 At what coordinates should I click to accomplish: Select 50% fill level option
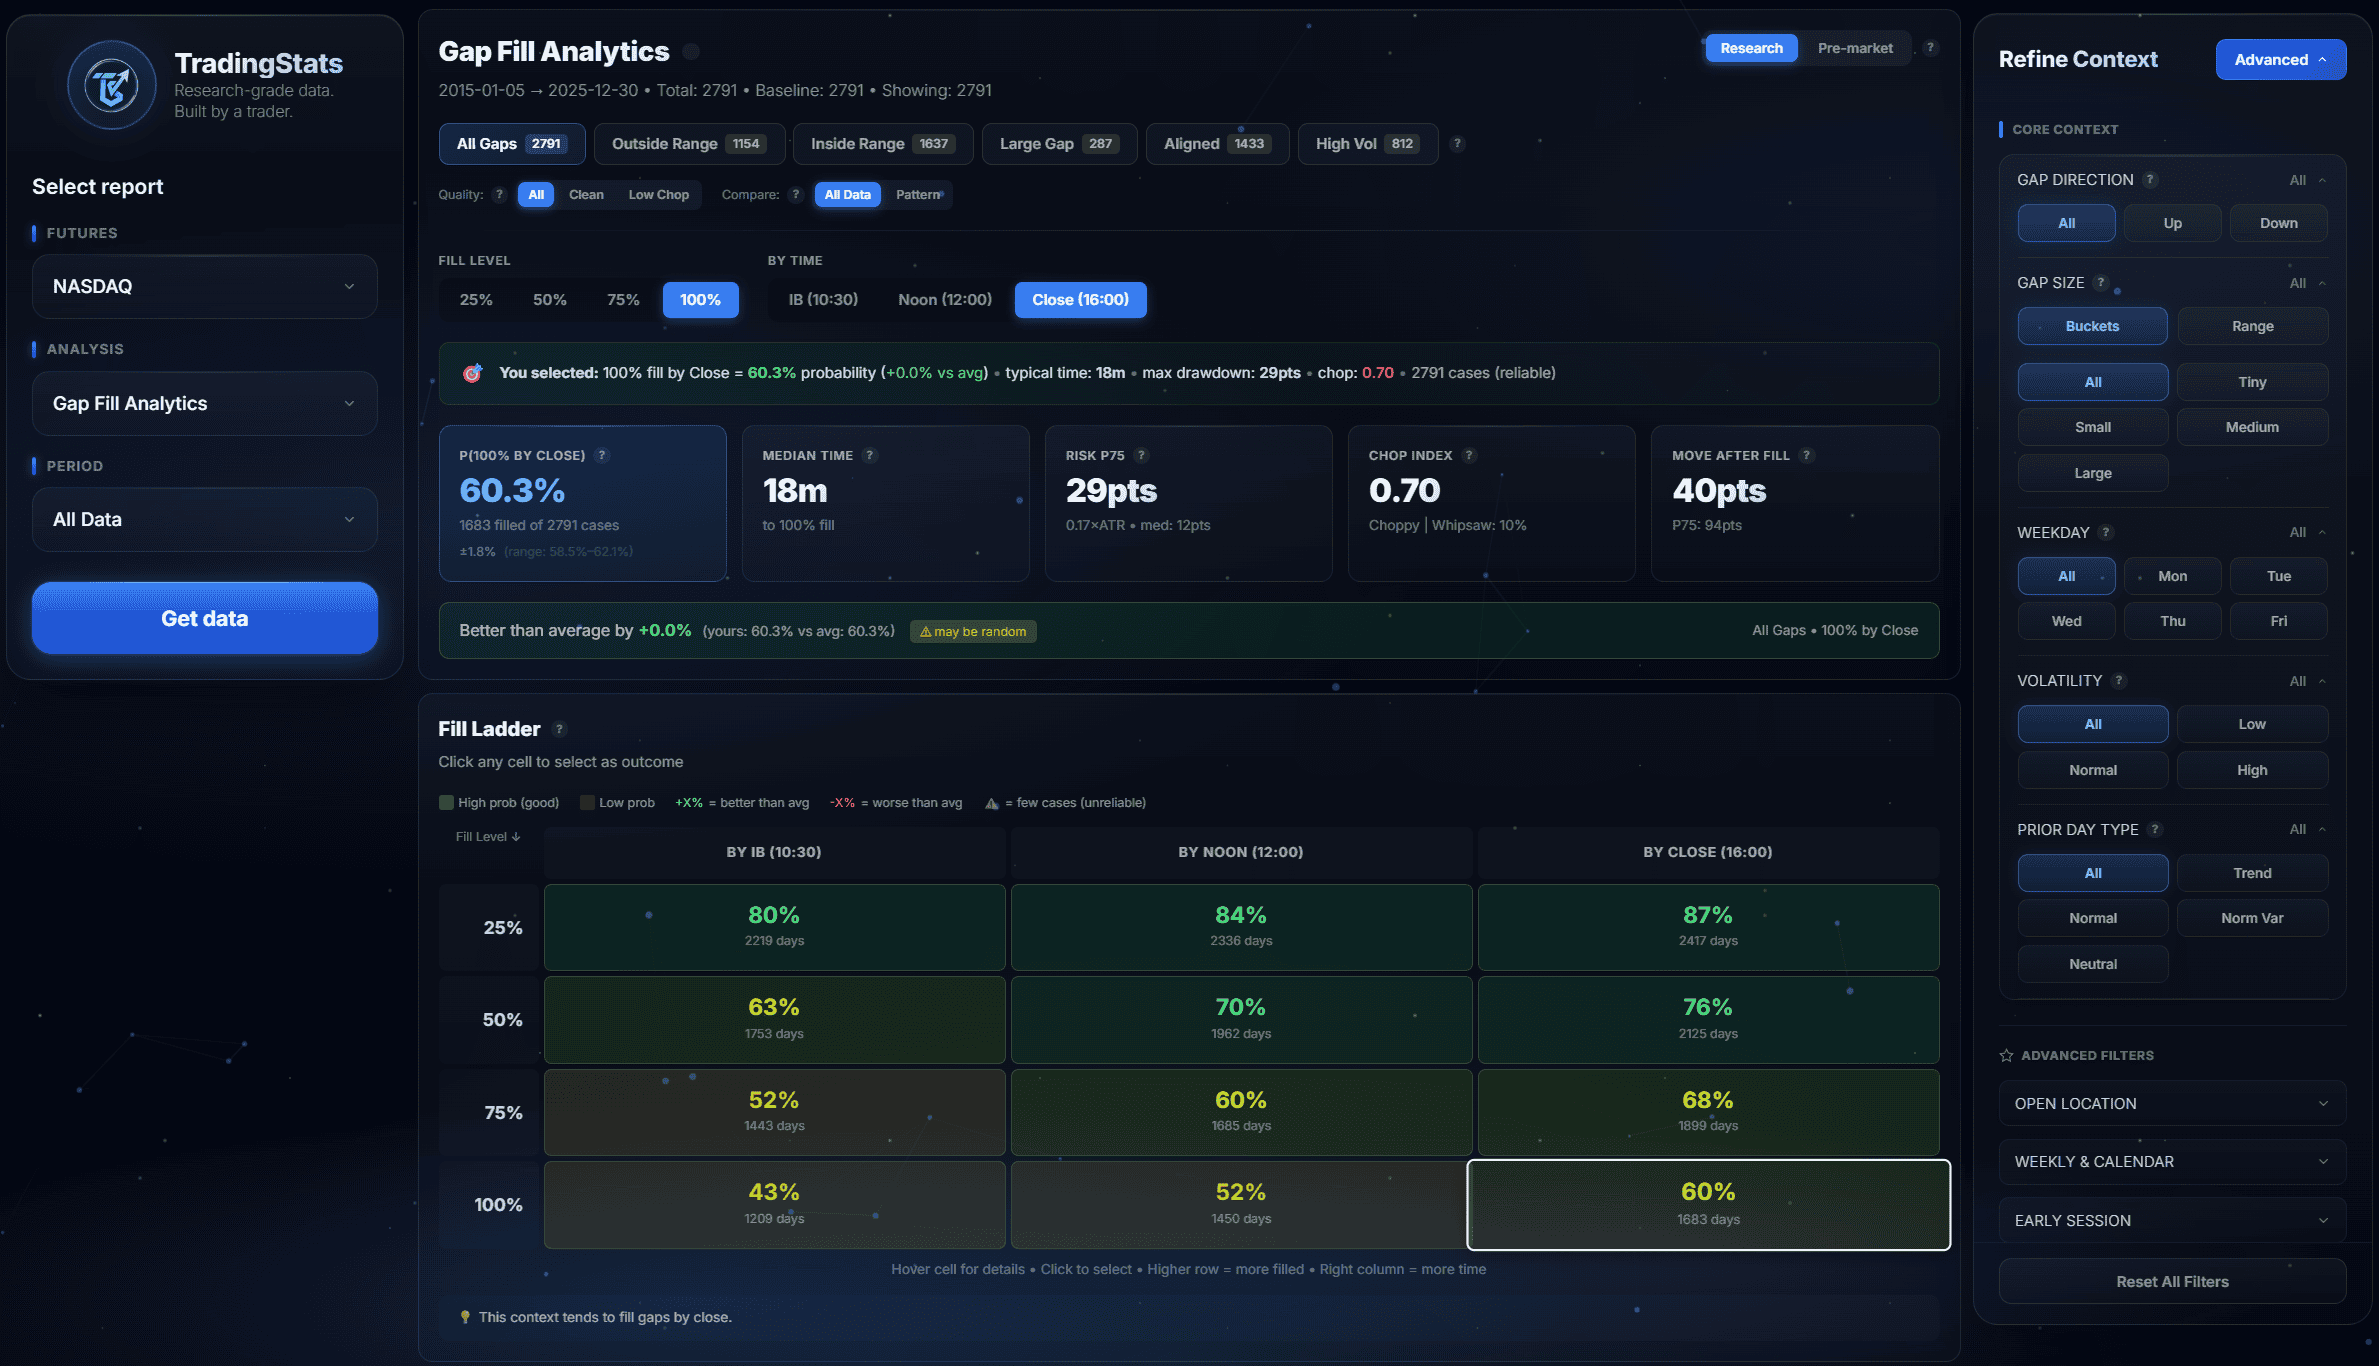tap(549, 300)
